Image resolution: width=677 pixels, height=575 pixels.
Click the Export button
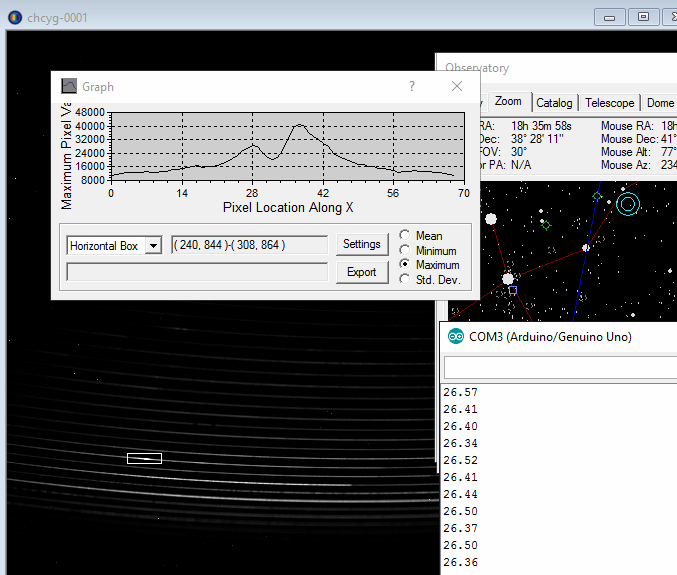[x=361, y=272]
